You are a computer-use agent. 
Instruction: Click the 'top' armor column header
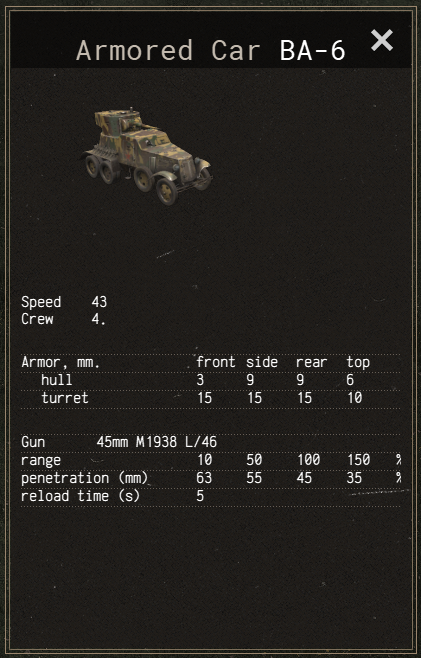(358, 363)
